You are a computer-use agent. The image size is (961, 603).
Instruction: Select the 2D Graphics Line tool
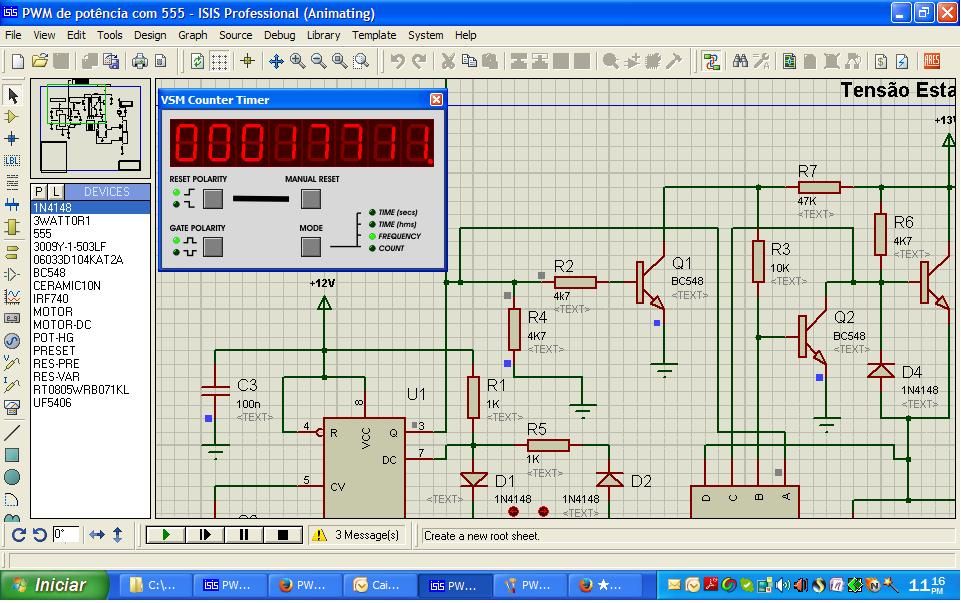click(12, 433)
